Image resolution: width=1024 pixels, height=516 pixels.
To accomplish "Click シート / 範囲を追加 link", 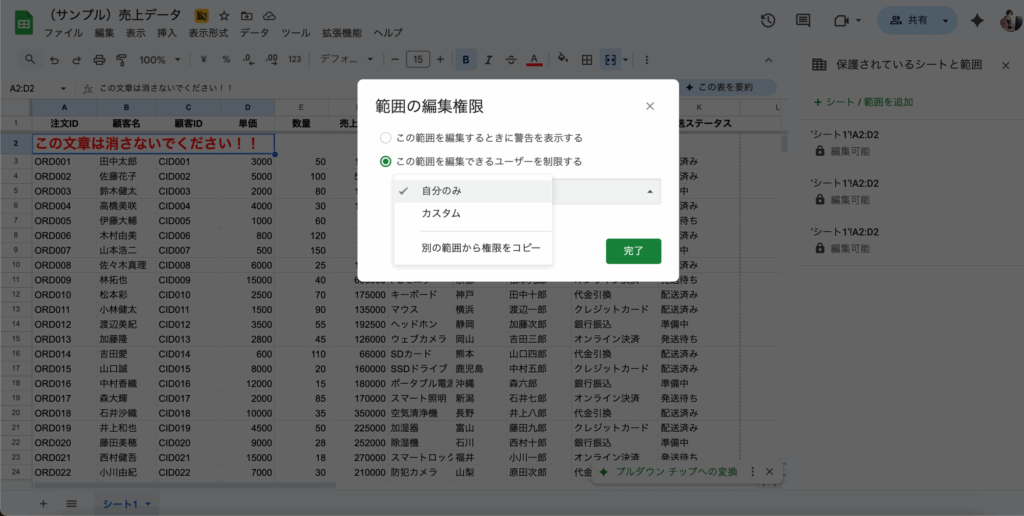I will 863,102.
